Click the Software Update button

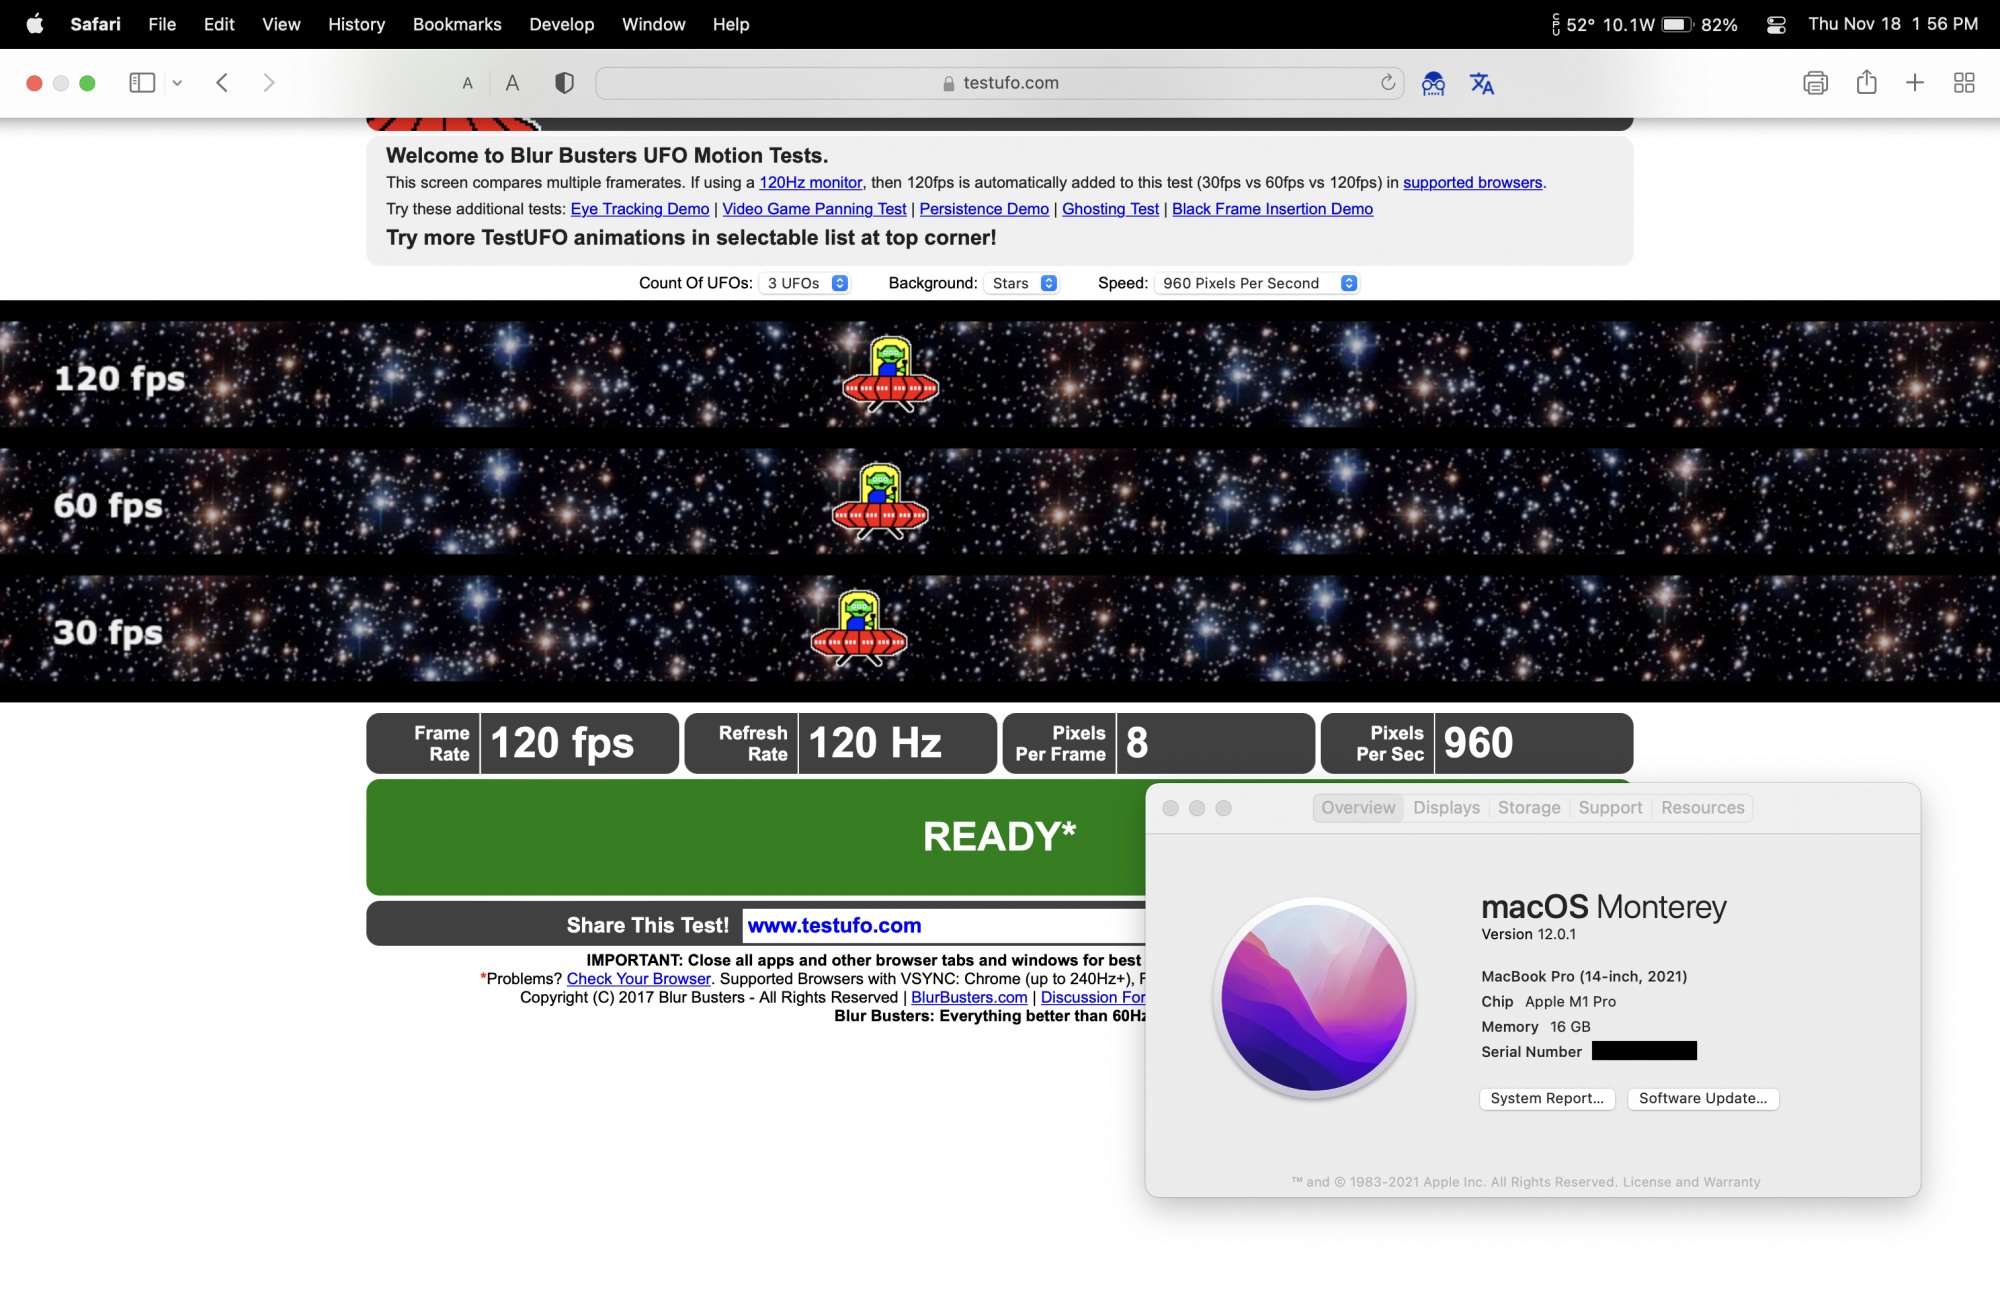[1702, 1099]
